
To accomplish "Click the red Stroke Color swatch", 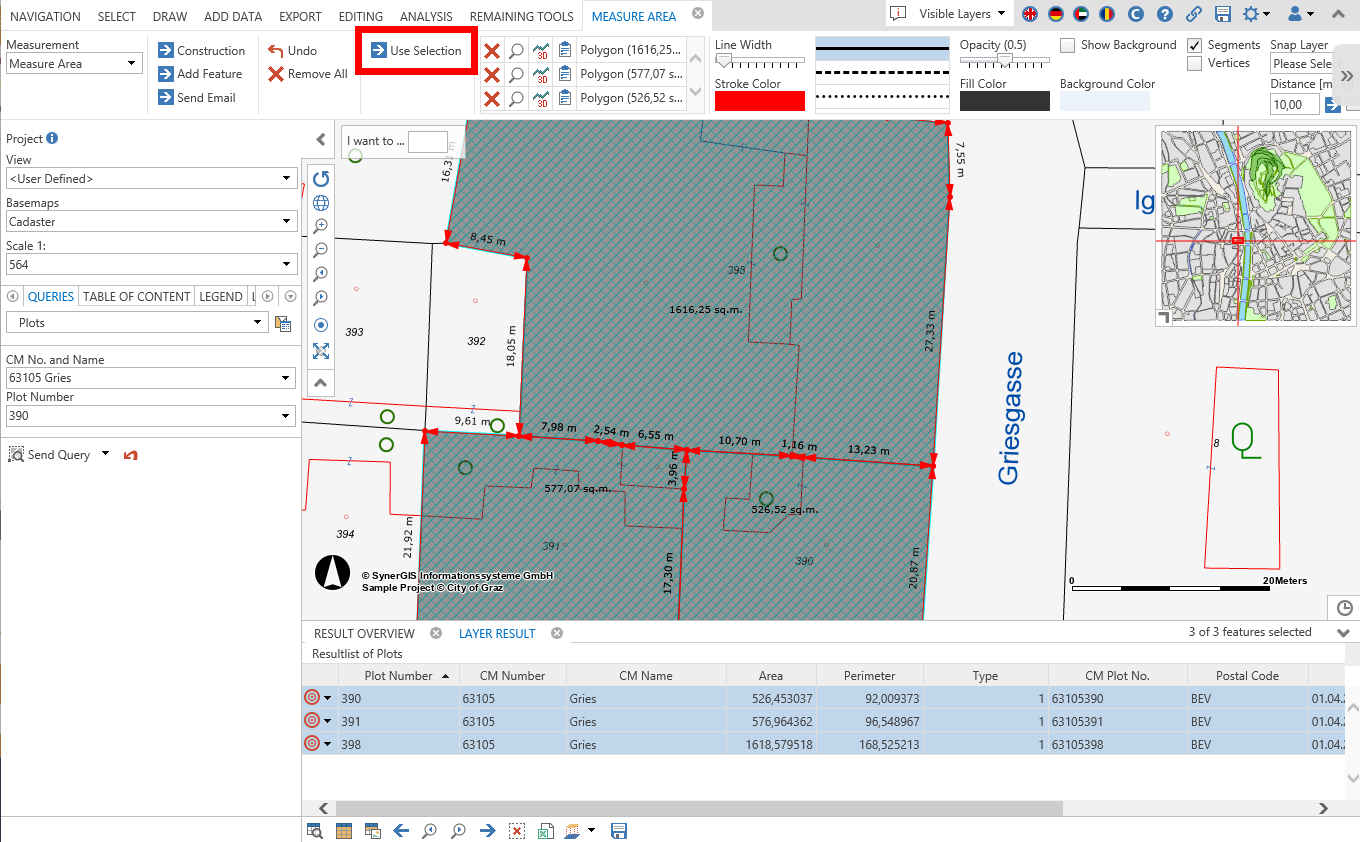I will coord(759,101).
